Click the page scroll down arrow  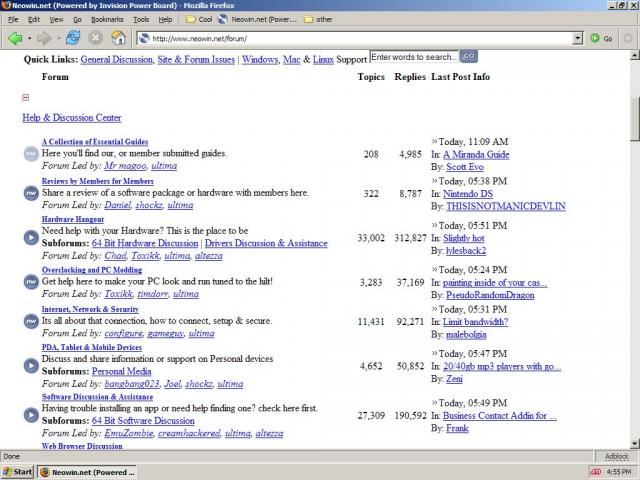point(635,444)
